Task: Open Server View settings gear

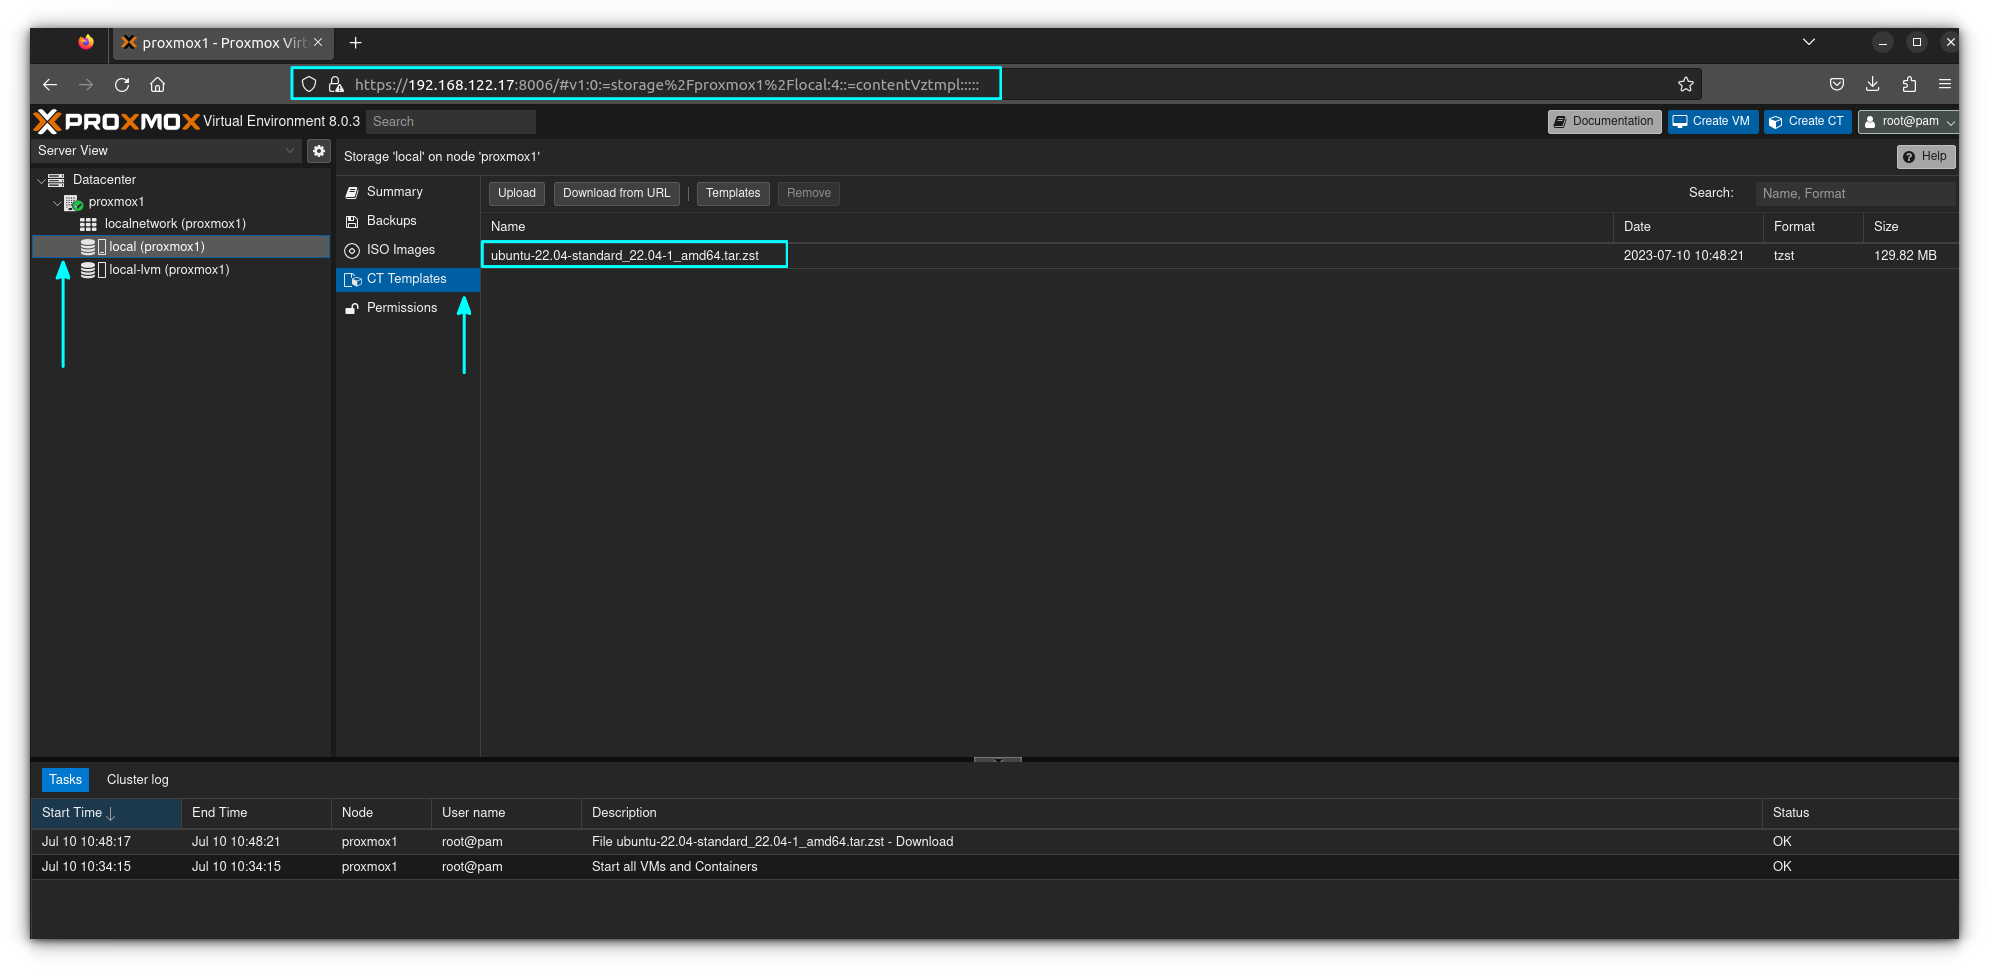Action: [x=319, y=151]
